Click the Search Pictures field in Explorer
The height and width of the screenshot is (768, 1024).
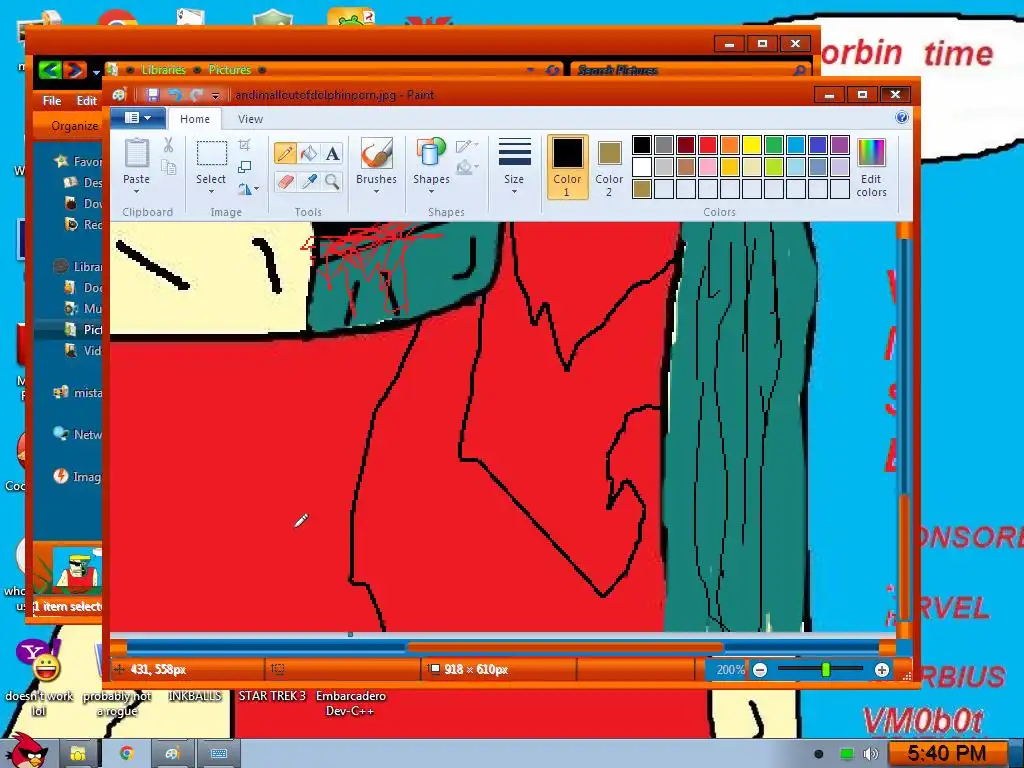click(x=691, y=70)
